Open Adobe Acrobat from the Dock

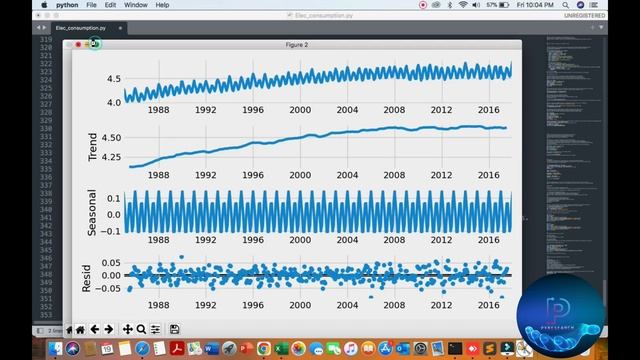click(x=177, y=349)
